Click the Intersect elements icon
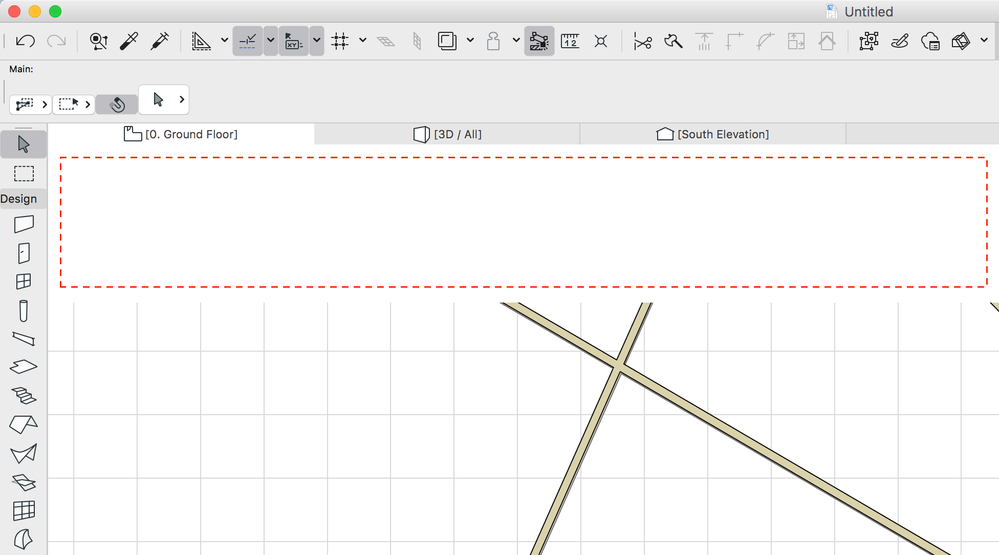This screenshot has height=555, width=999. pyautogui.click(x=601, y=41)
